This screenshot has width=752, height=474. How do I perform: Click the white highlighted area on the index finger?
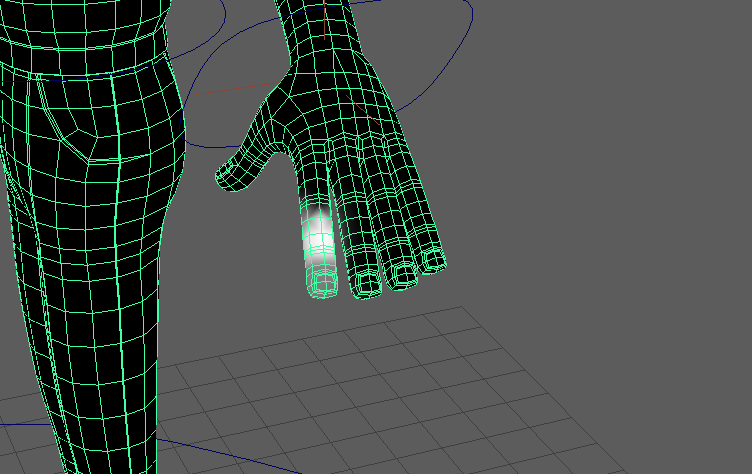(x=318, y=233)
